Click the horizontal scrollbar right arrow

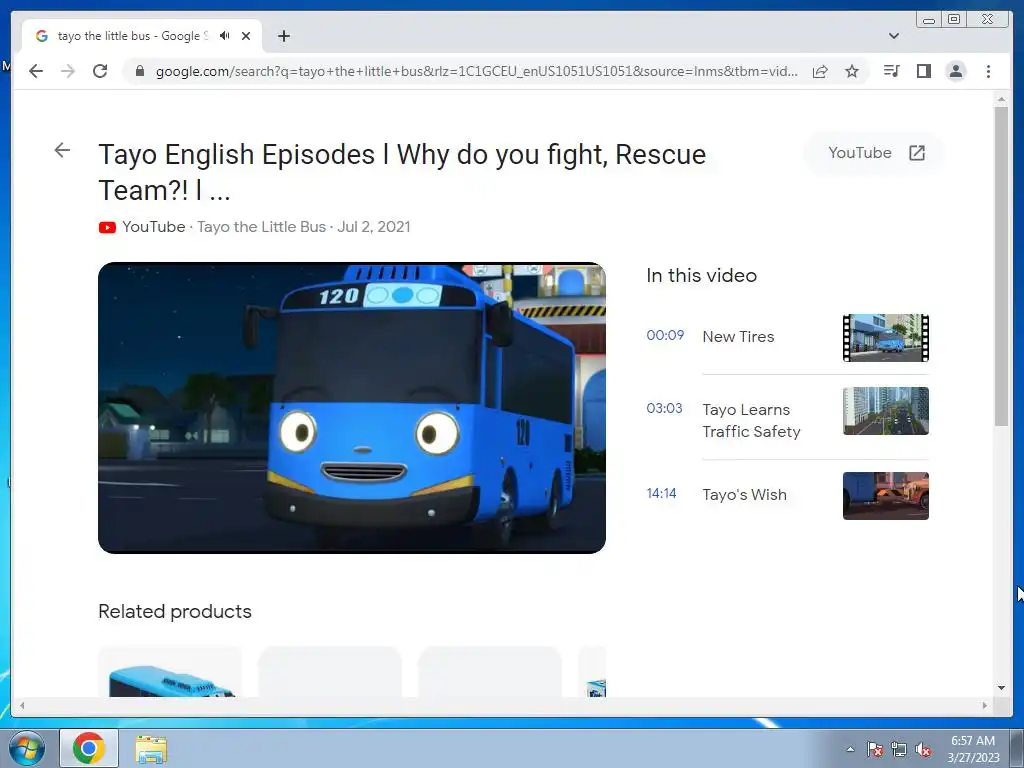(x=985, y=705)
